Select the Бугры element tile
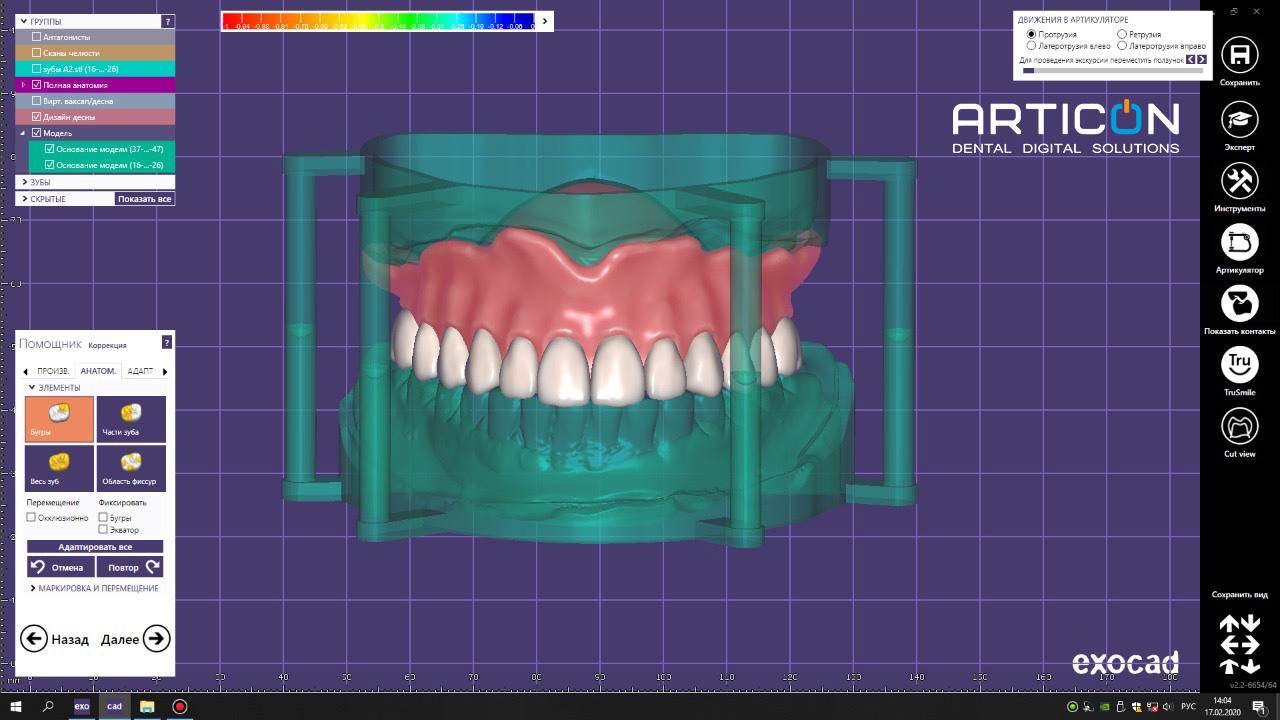Image resolution: width=1280 pixels, height=720 pixels. coord(60,419)
